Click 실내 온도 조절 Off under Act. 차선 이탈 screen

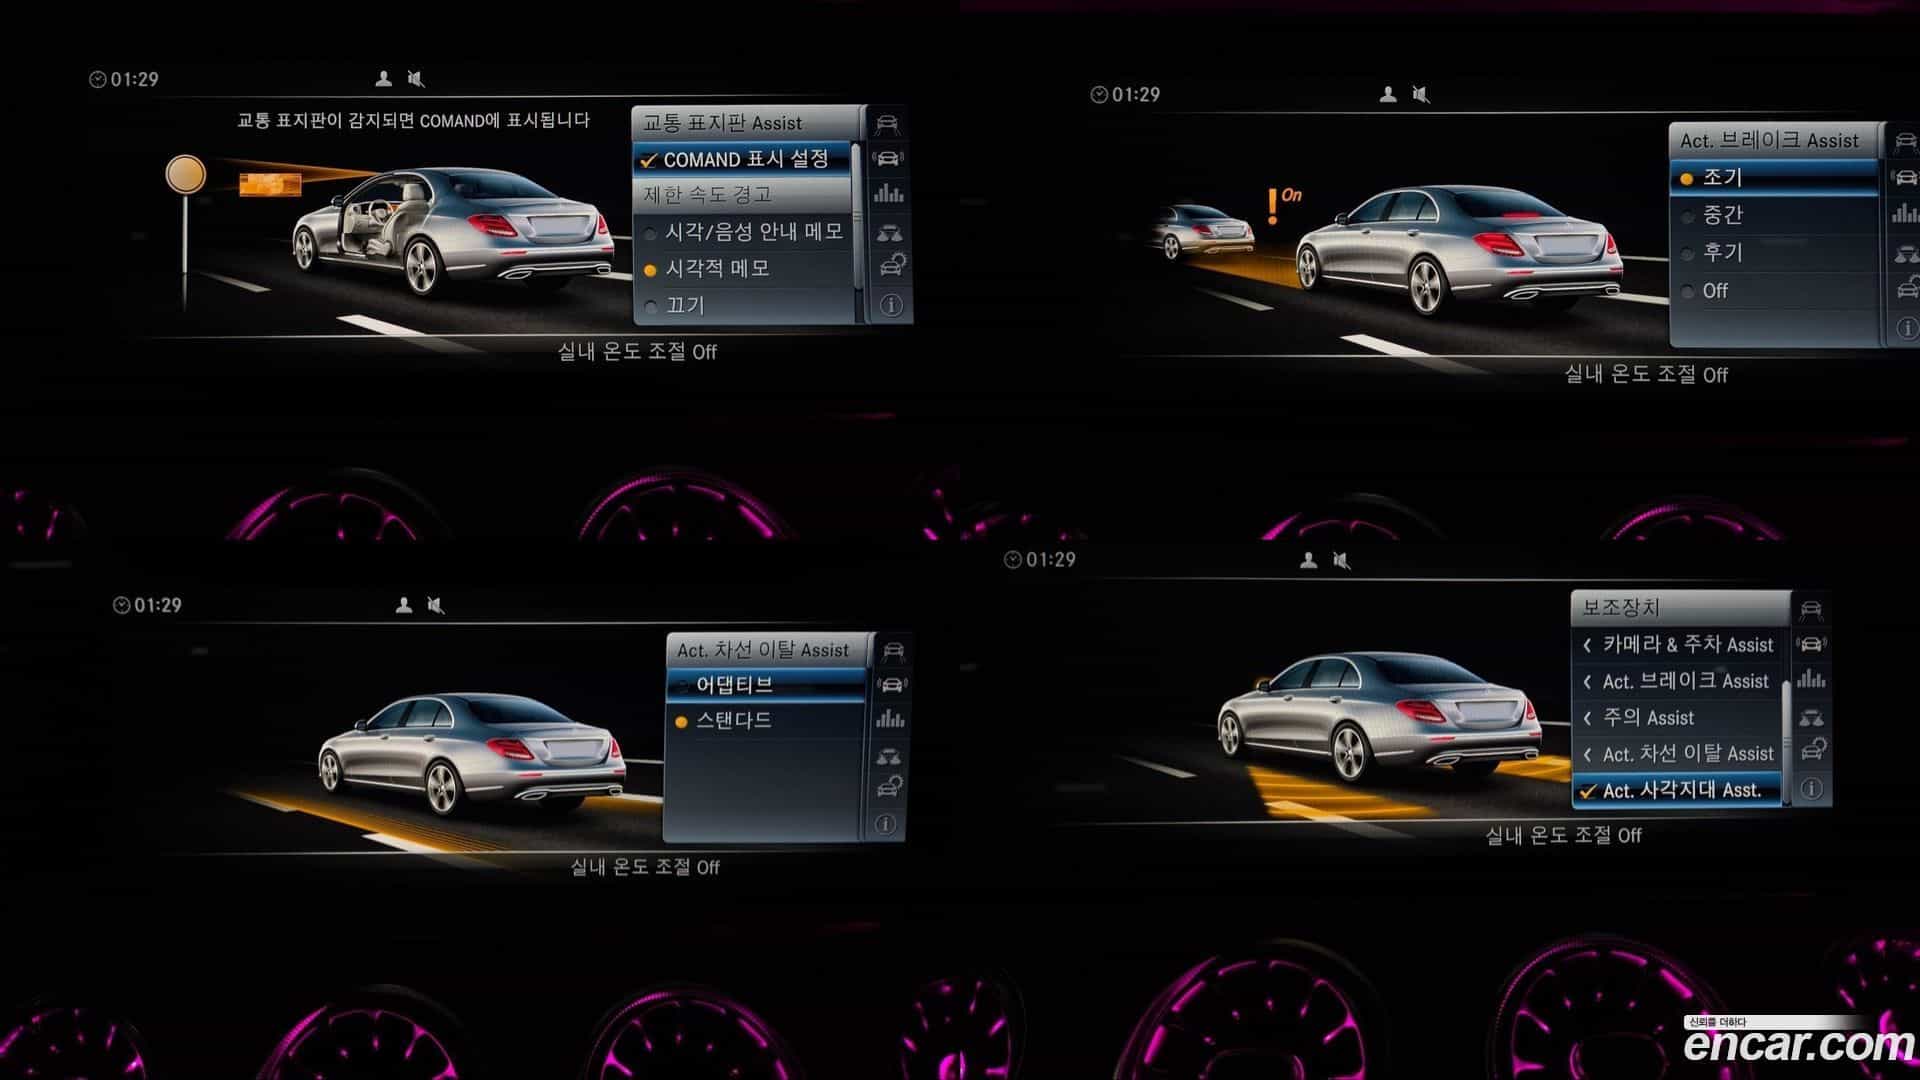click(645, 867)
